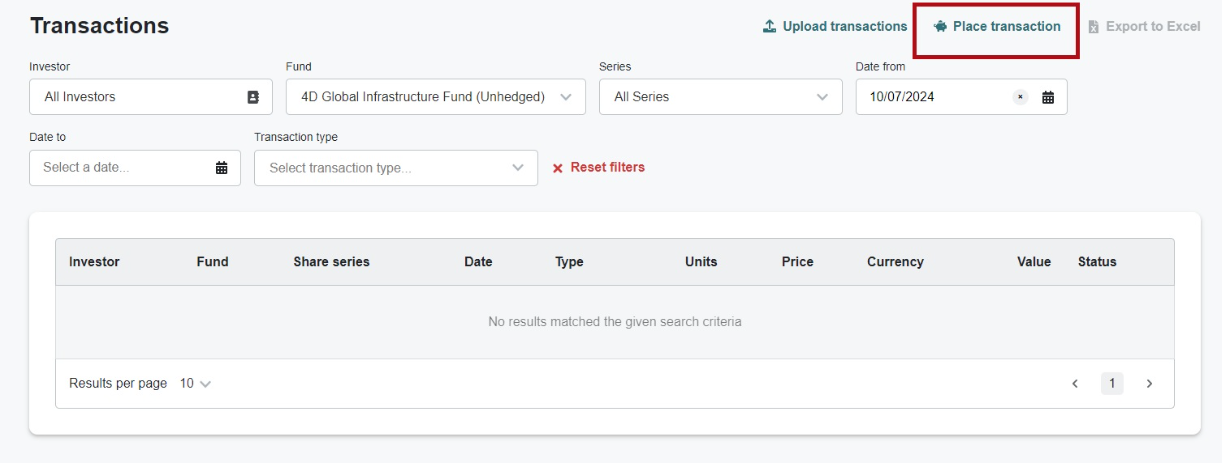Expand the All Series dropdown
This screenshot has width=1222, height=463.
pyautogui.click(x=822, y=97)
